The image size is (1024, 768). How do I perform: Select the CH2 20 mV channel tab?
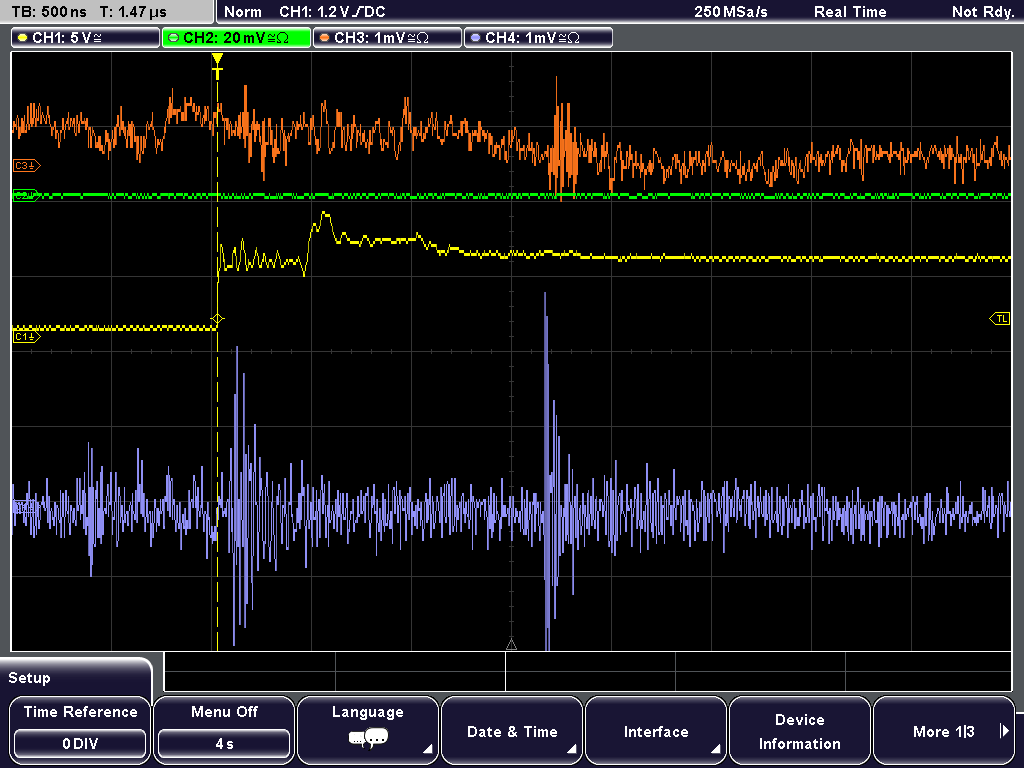point(236,38)
